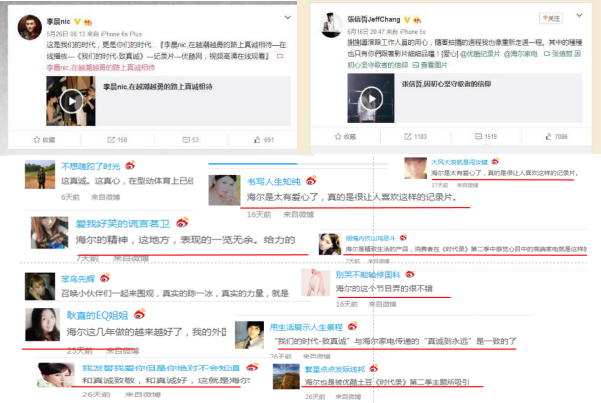Expand the dropdown arrow on 李晨nic post
The height and width of the screenshot is (403, 601).
(x=287, y=17)
